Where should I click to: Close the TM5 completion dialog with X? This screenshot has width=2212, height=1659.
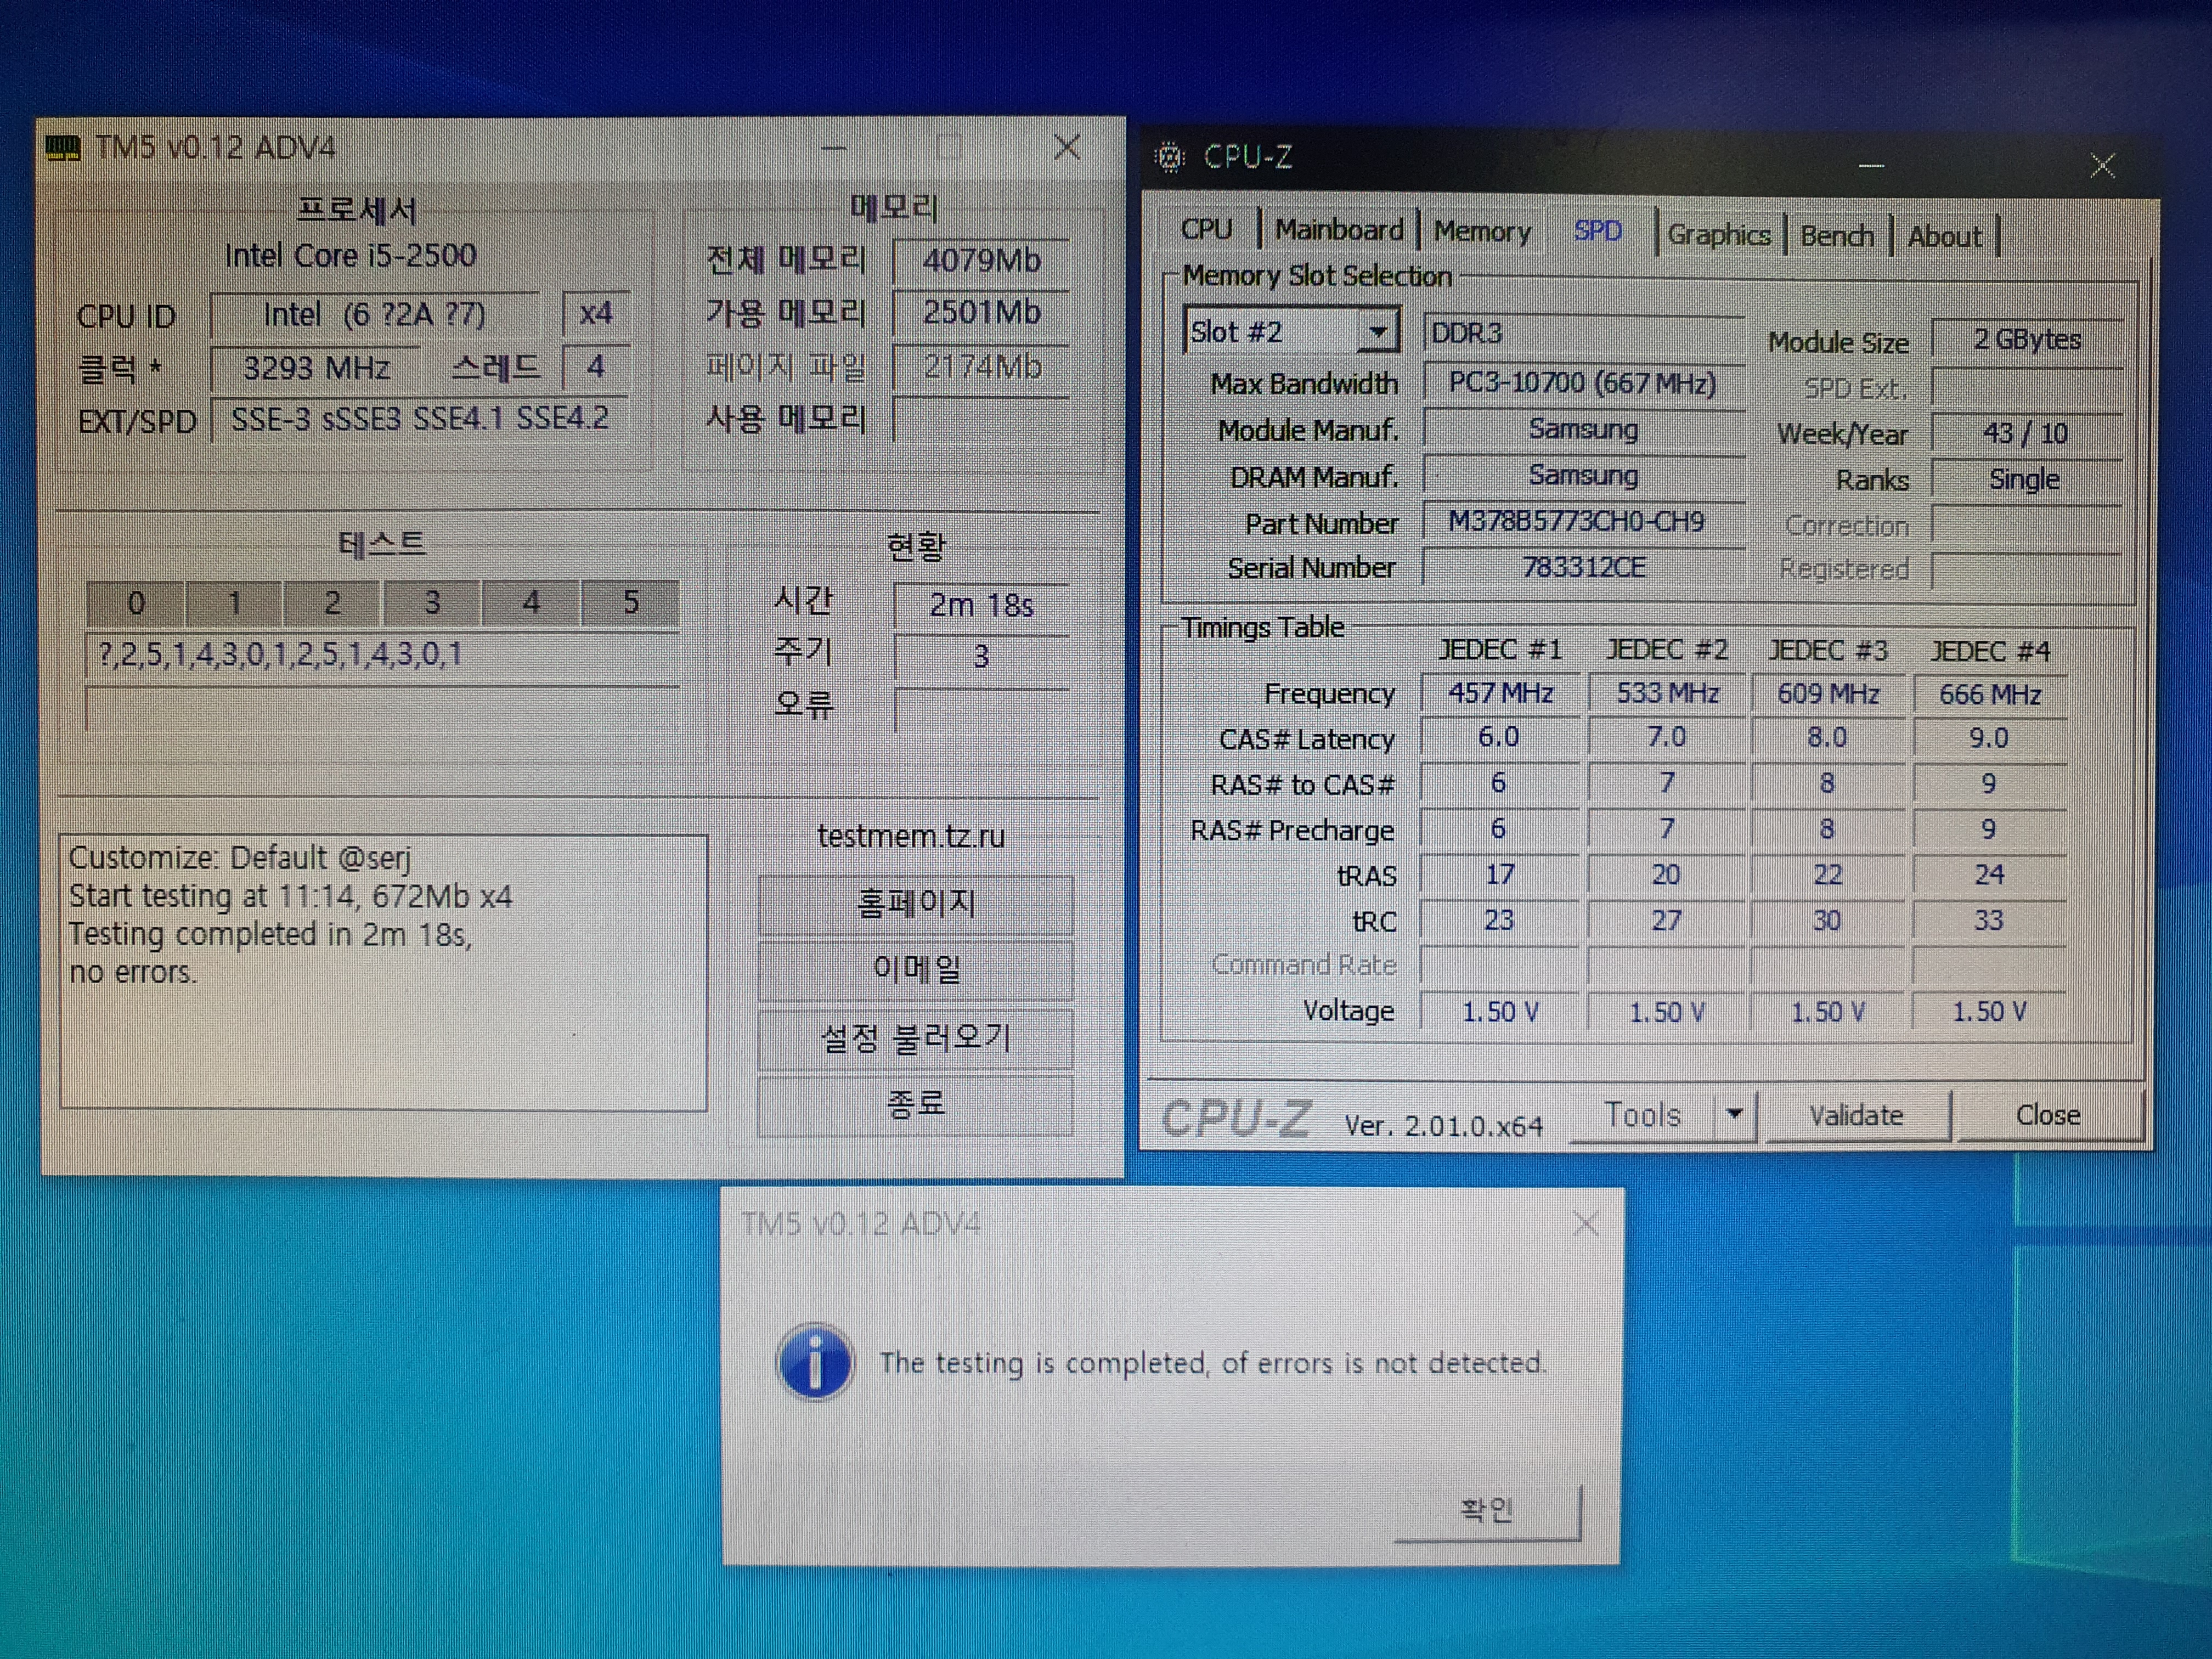point(1585,1223)
